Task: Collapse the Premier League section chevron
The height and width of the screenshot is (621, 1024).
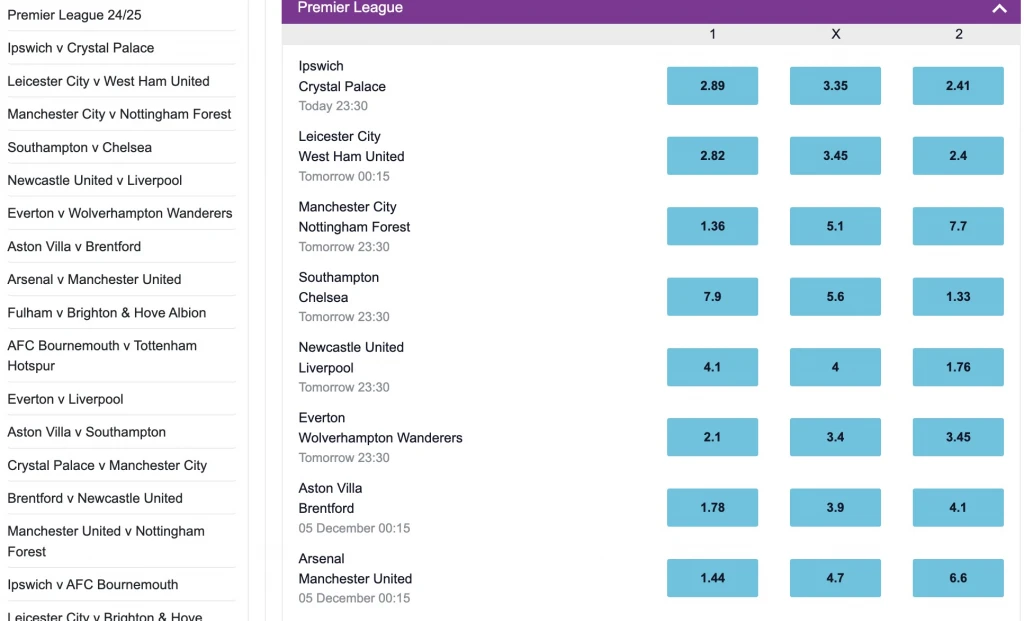Action: pyautogui.click(x=999, y=9)
